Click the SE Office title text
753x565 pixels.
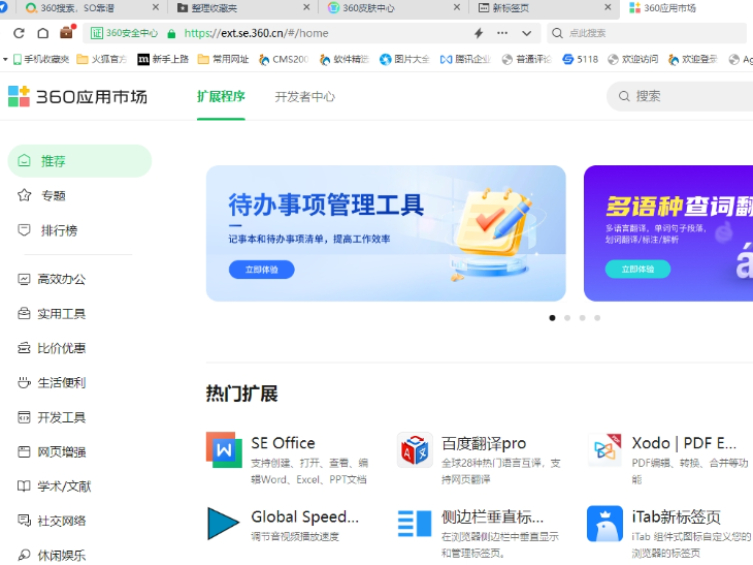coord(283,443)
